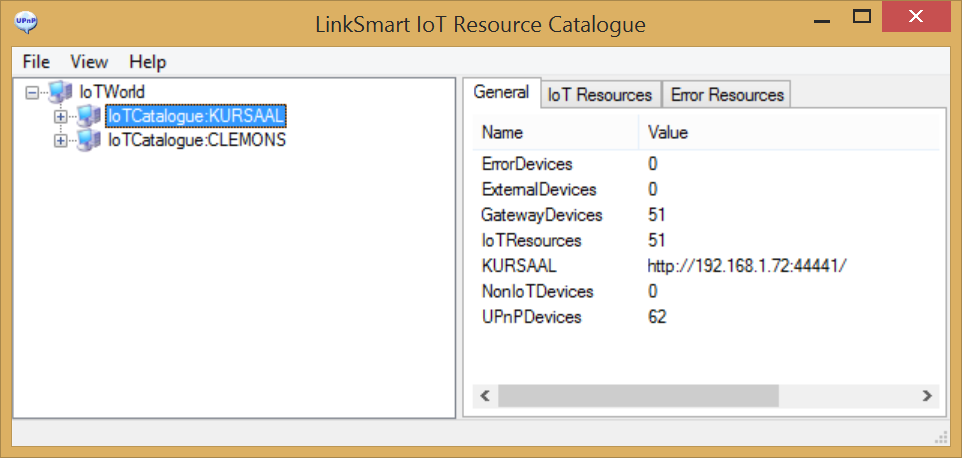
Task: Click the GatewayDevices value 51
Action: (656, 215)
